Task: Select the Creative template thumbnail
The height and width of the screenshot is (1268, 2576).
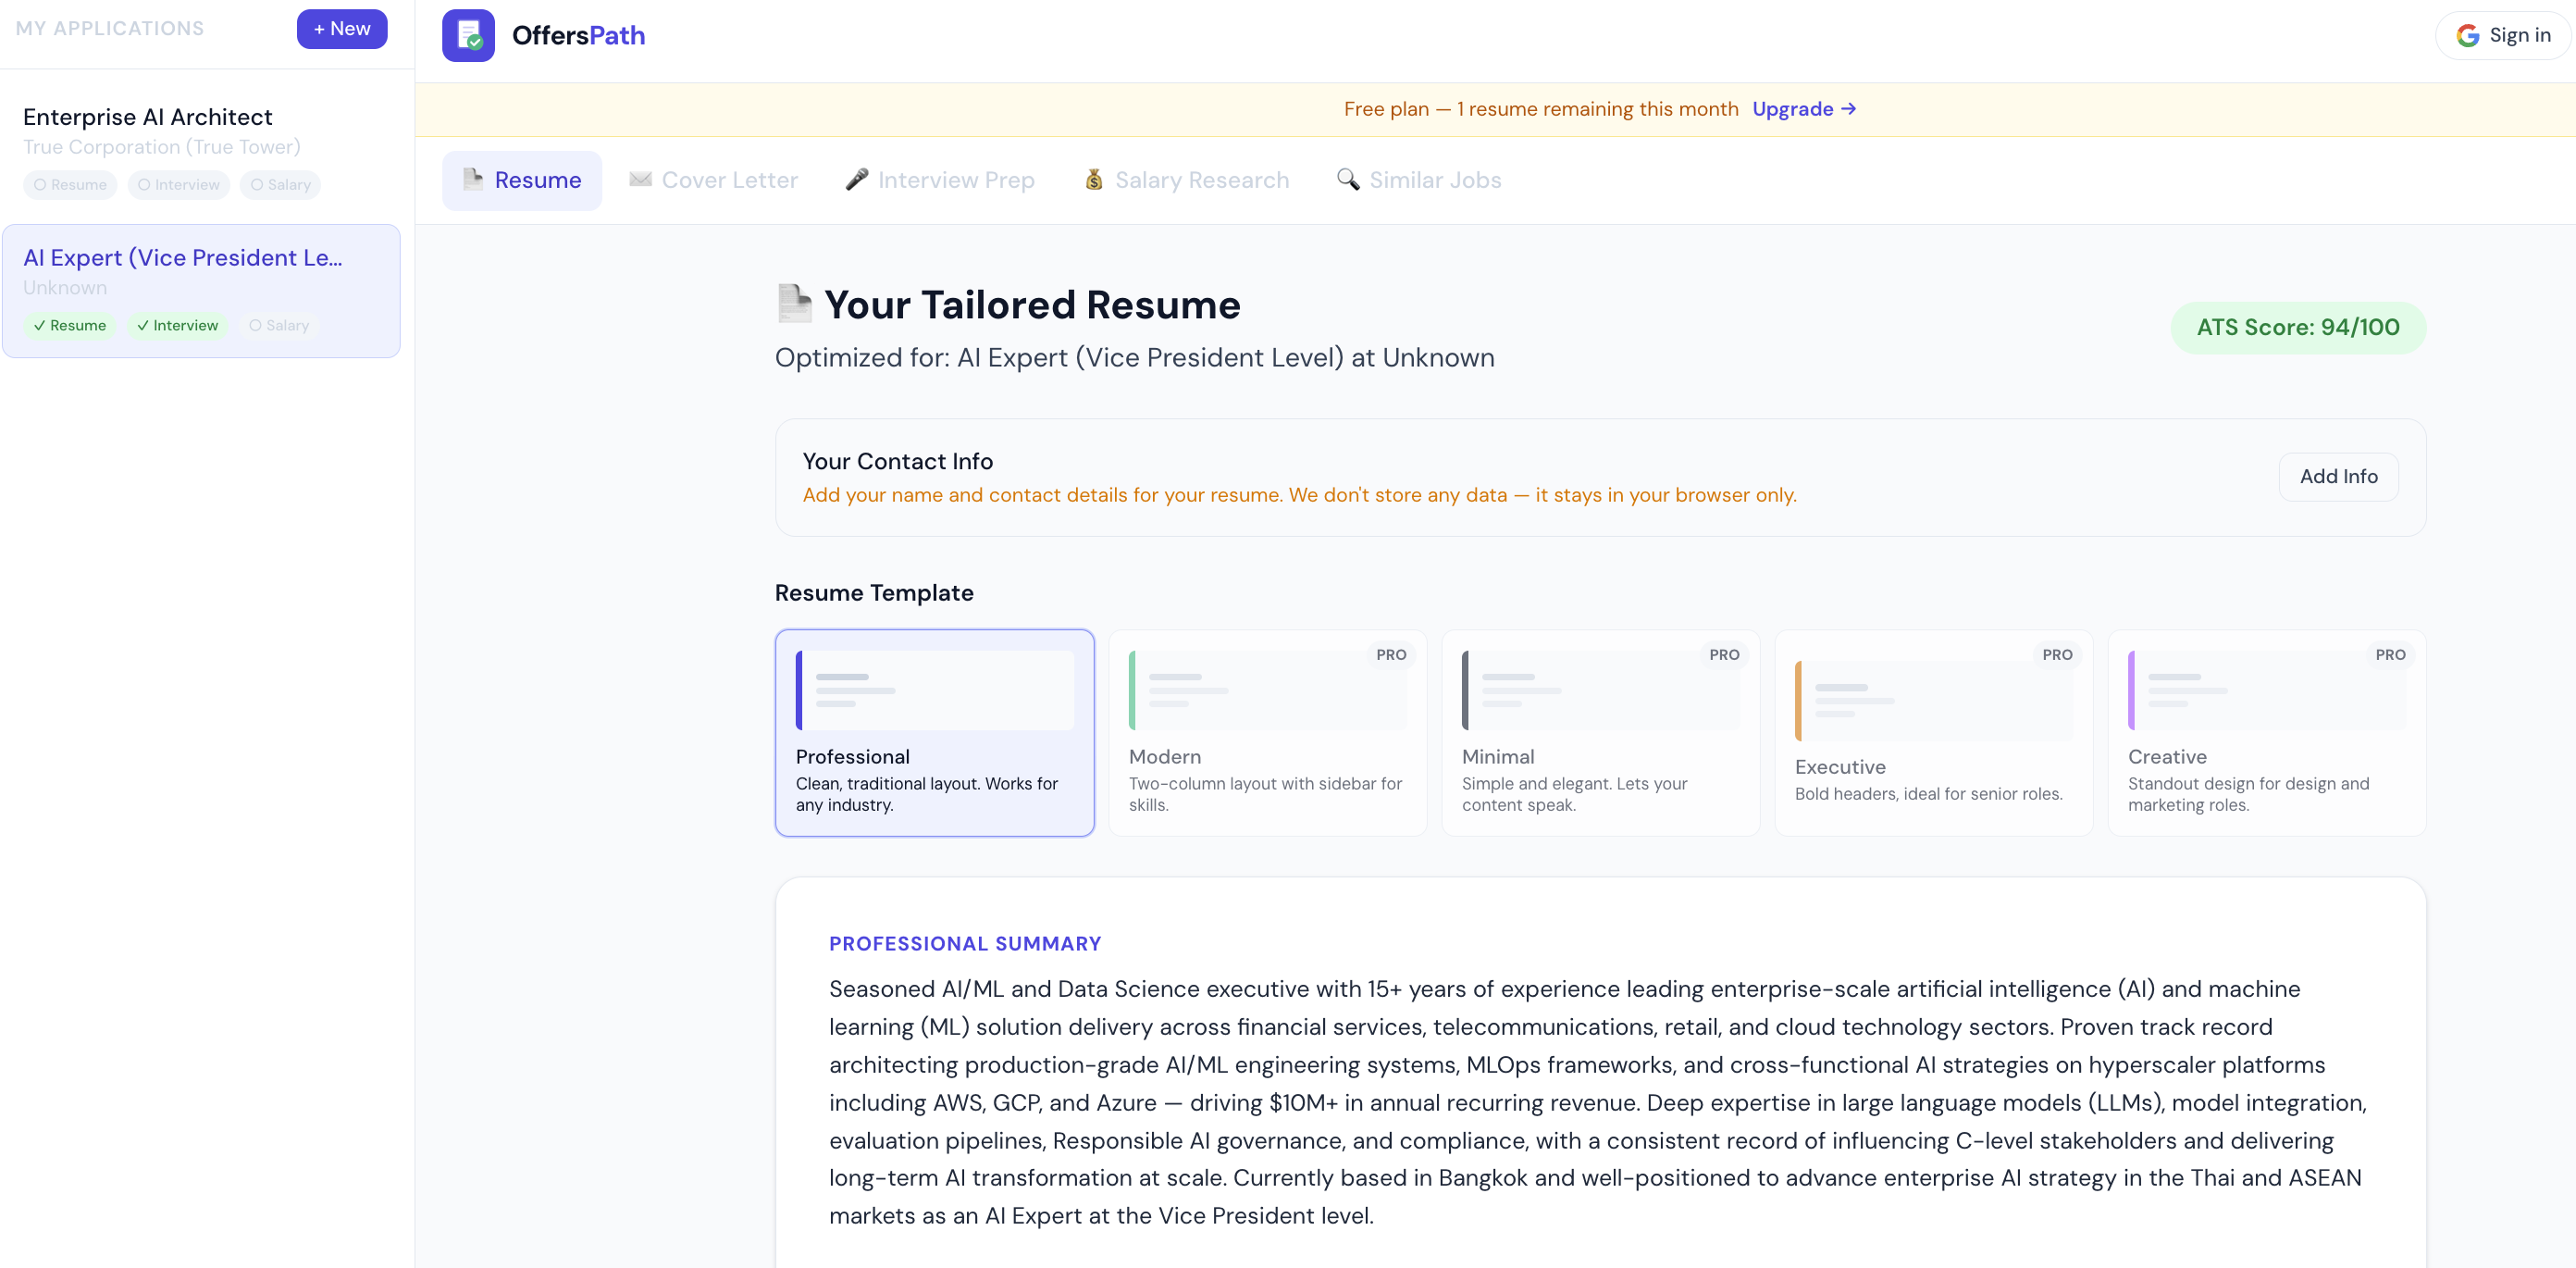Action: coord(2266,690)
